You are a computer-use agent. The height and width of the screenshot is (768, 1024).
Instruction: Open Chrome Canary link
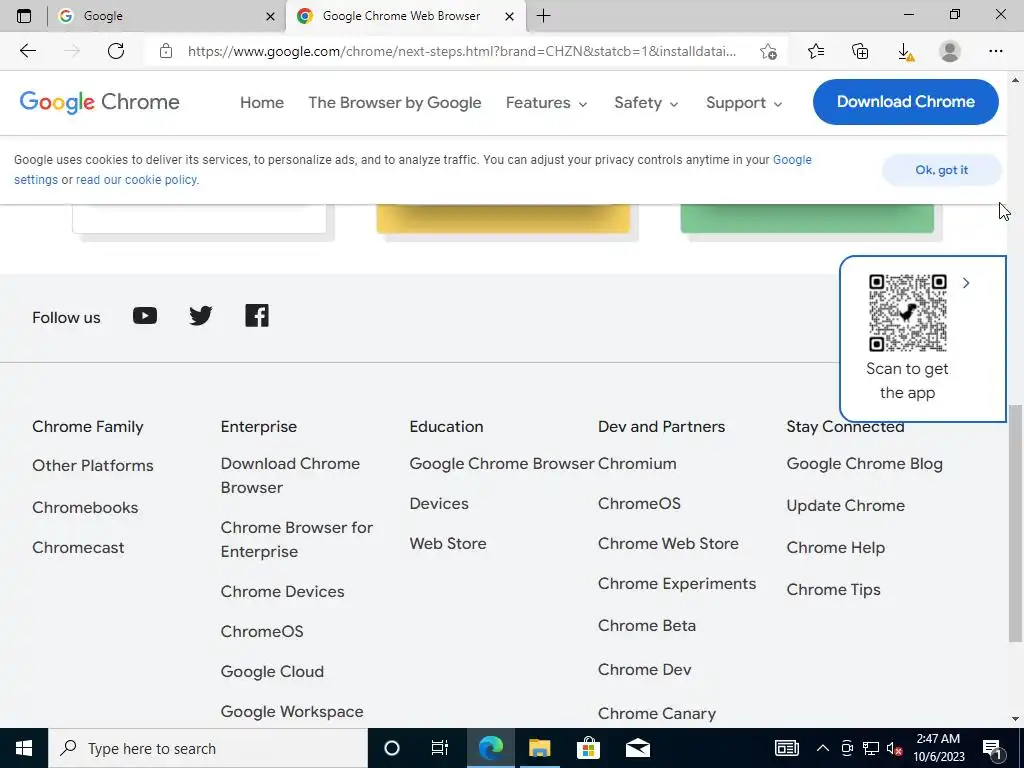656,713
